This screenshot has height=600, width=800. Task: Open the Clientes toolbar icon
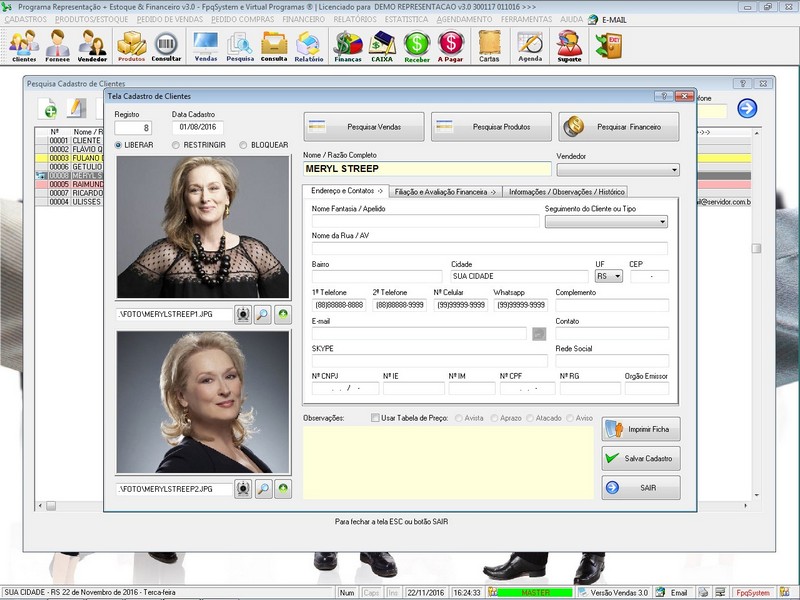coord(24,45)
